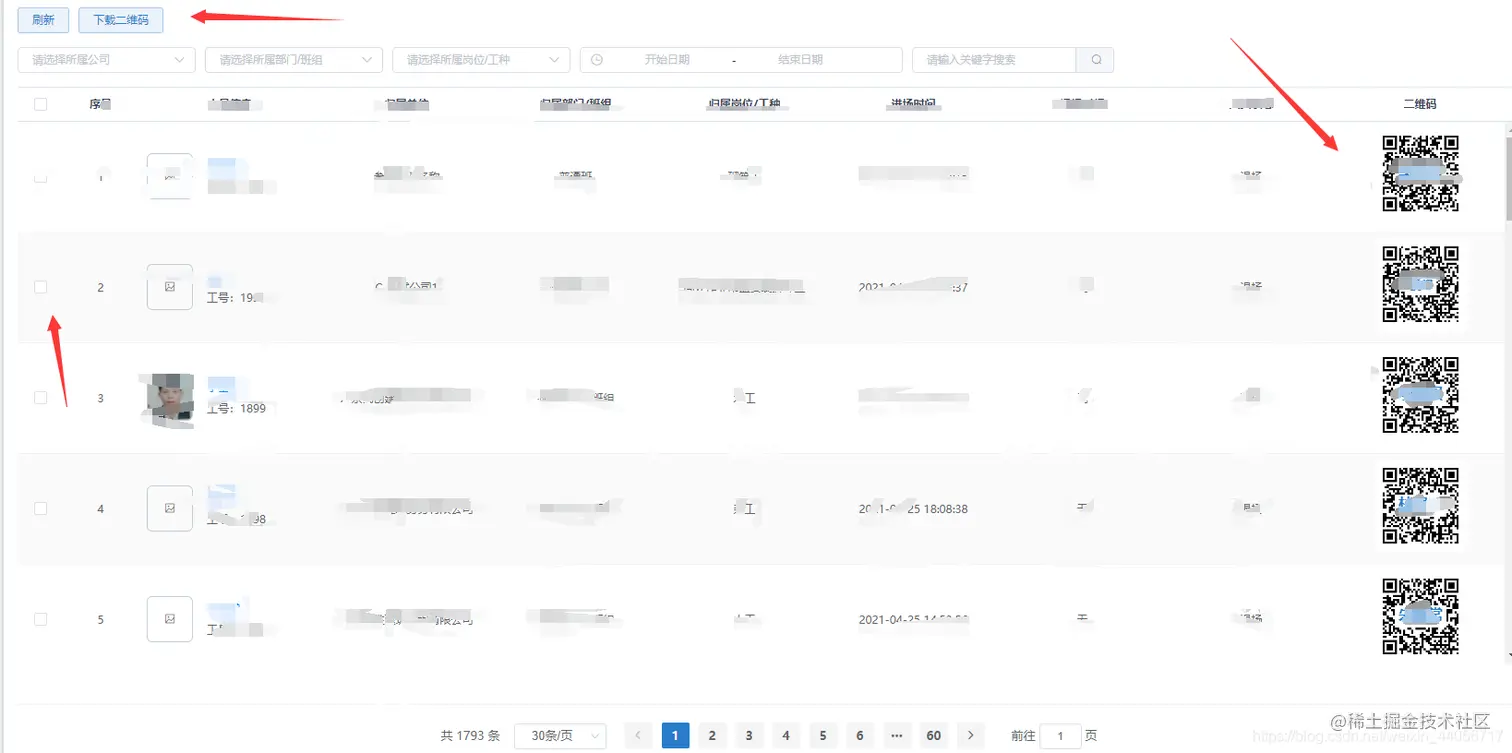The height and width of the screenshot is (753, 1512).
Task: Open the QR code in row 5
Action: point(1420,616)
